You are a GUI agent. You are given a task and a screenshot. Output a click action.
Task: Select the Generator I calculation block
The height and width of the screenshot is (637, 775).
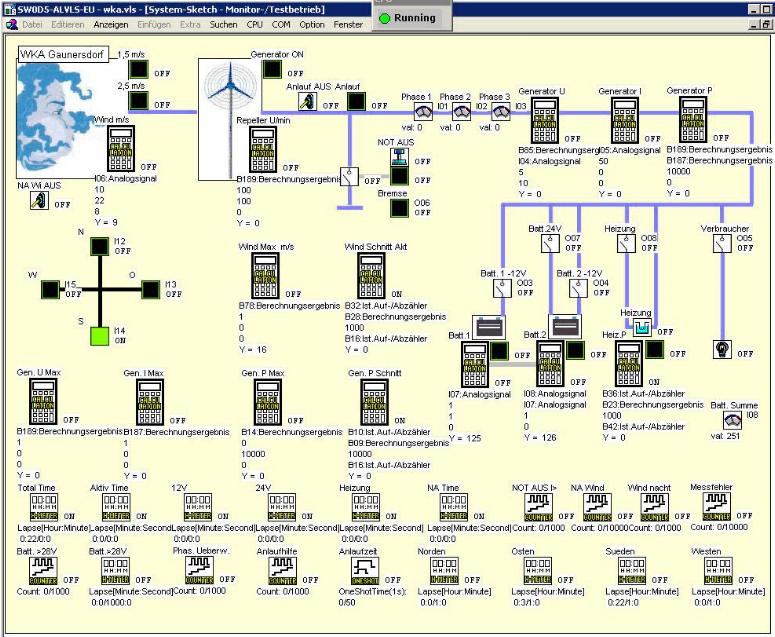click(625, 120)
